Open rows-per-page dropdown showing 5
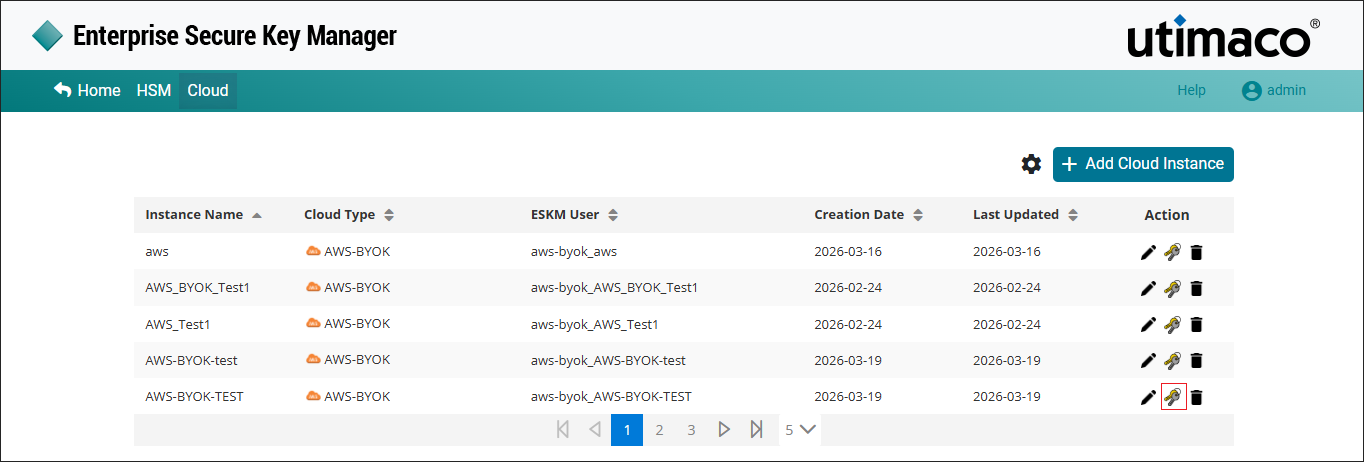Screen dimensions: 1364x462 (801, 430)
